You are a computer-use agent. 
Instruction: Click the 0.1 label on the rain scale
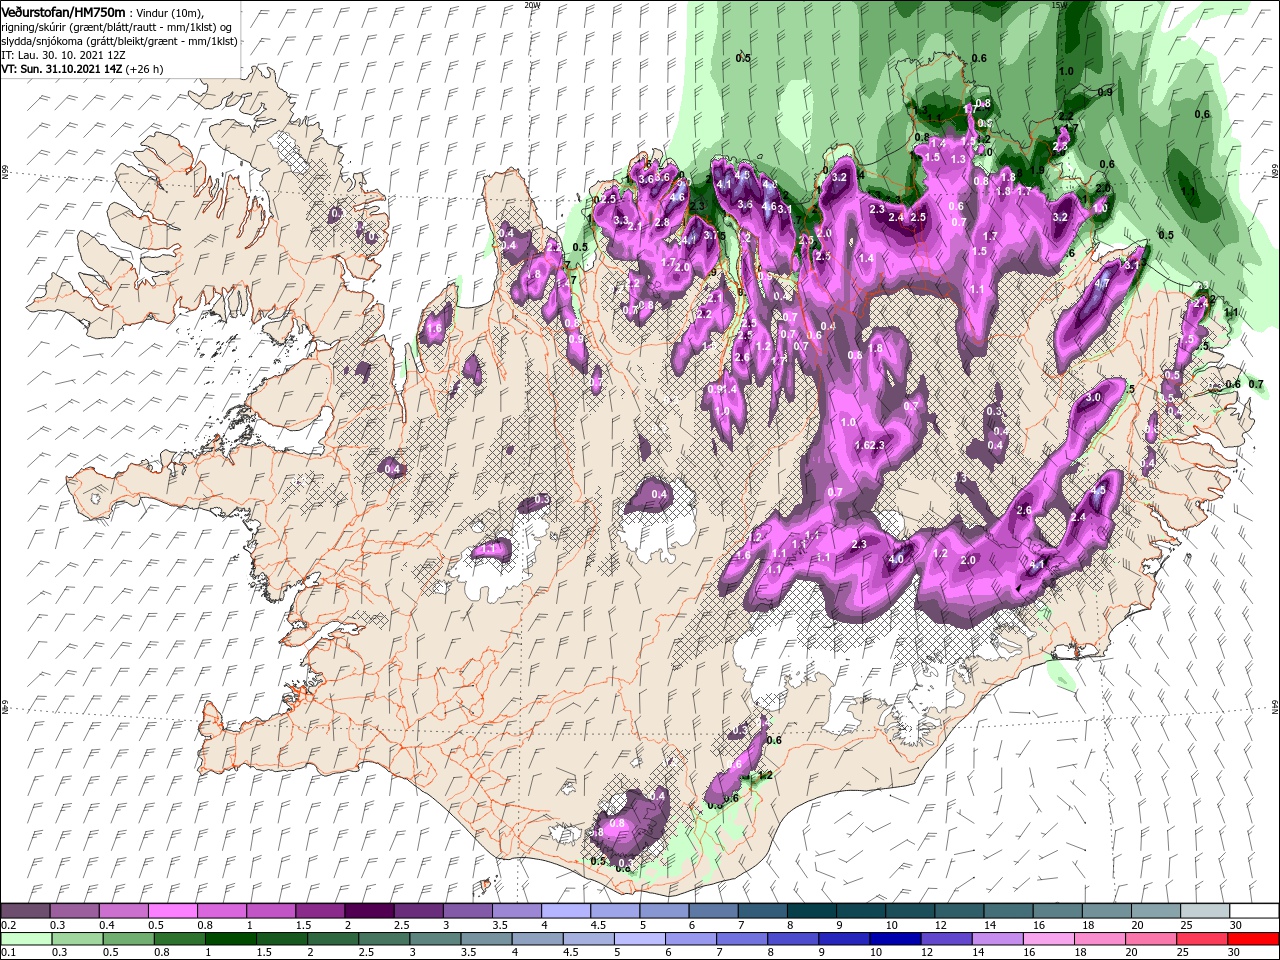click(8, 953)
